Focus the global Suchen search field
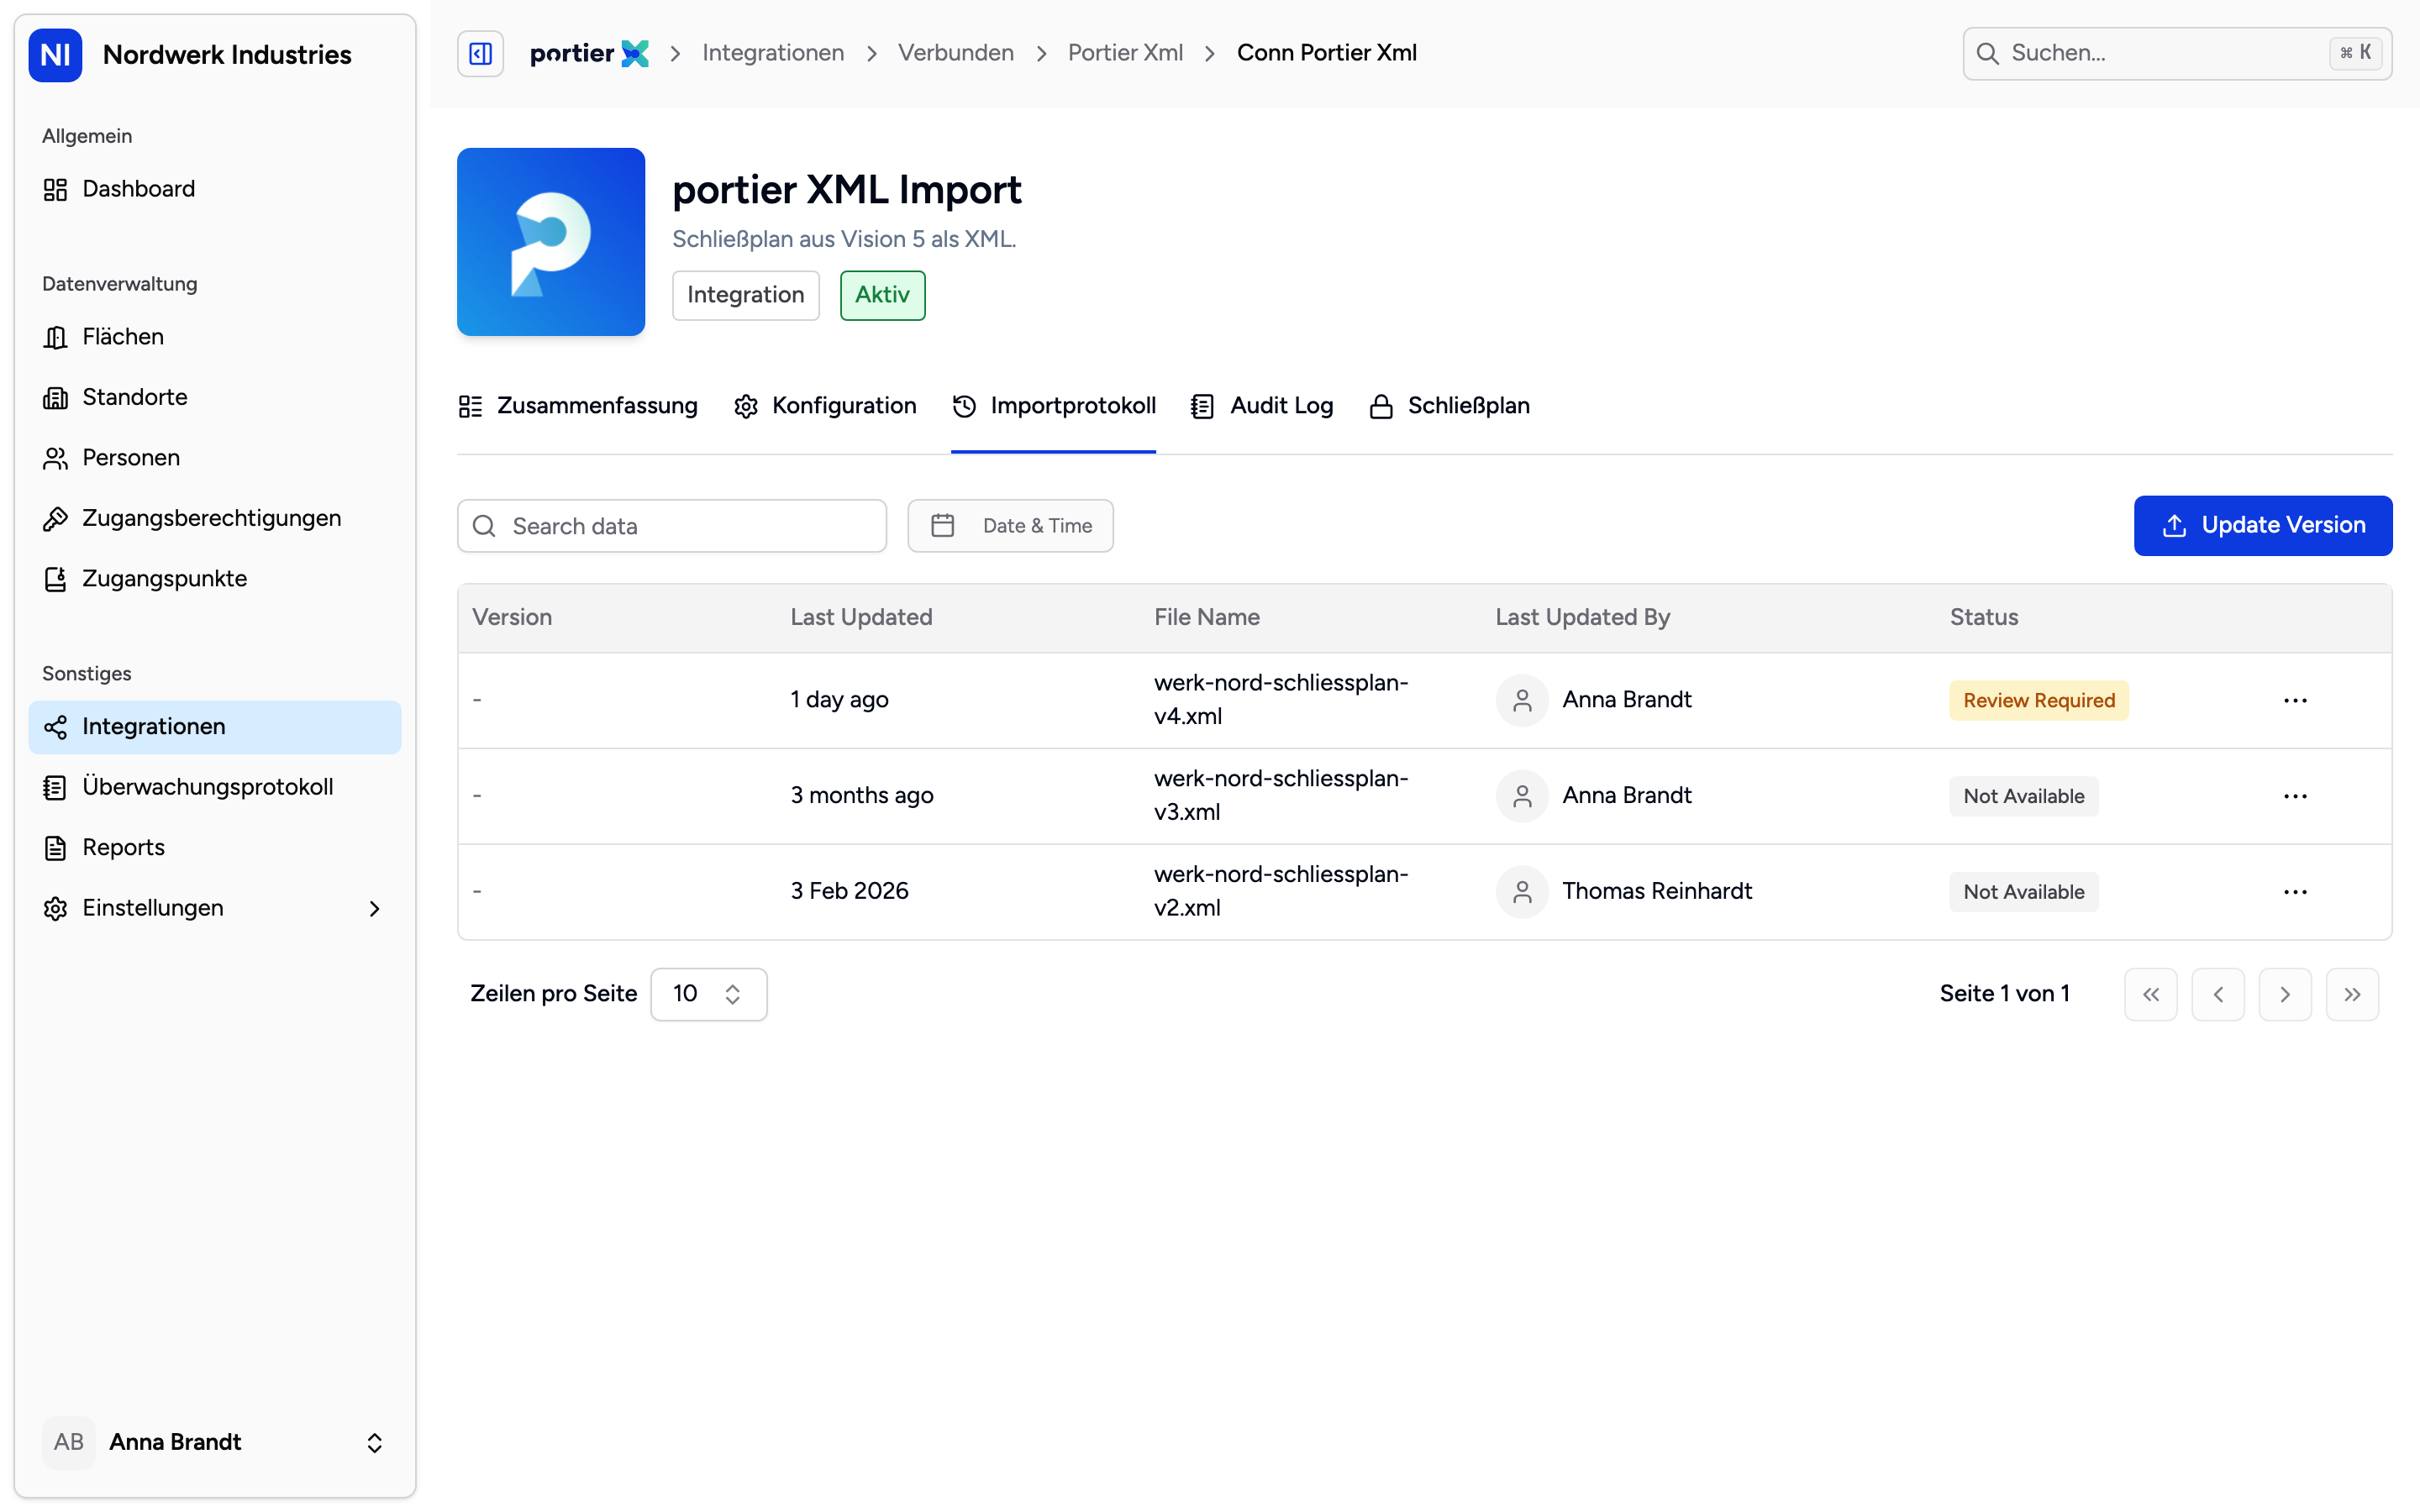Viewport: 2420px width, 1512px height. click(2177, 53)
